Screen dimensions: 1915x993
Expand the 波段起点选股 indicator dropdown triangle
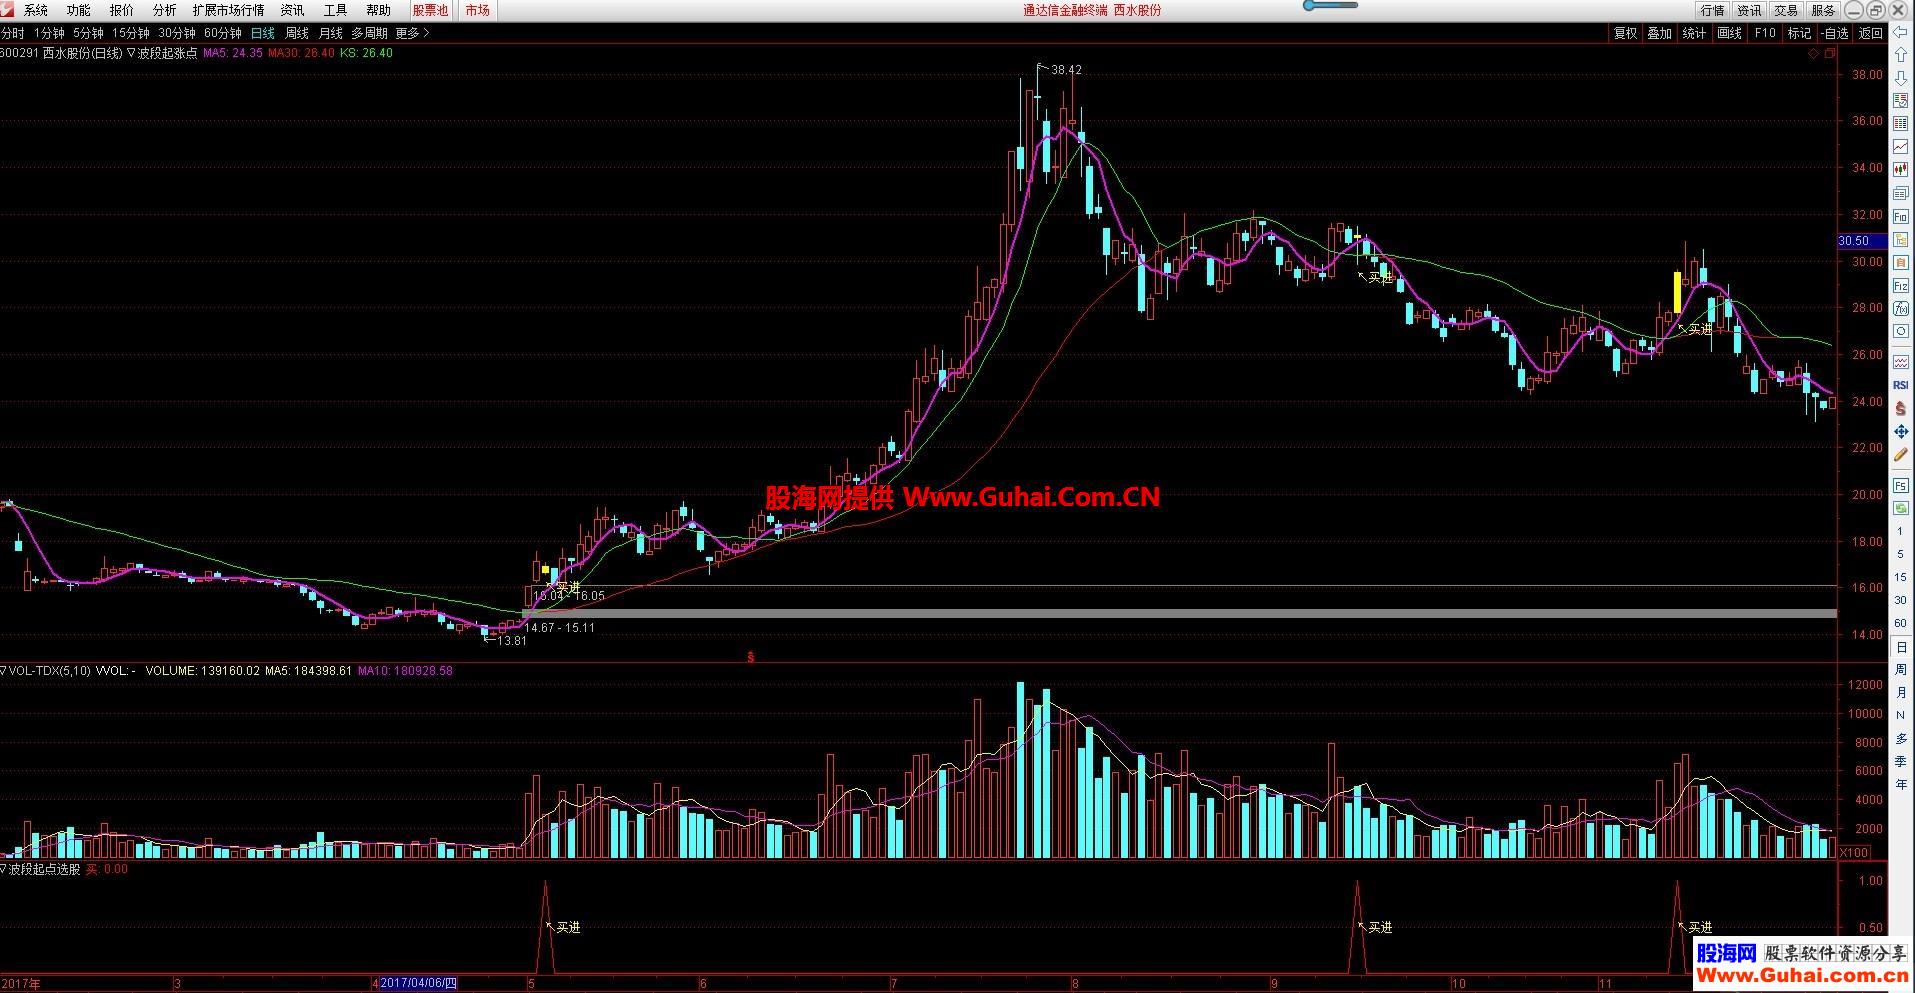point(4,869)
